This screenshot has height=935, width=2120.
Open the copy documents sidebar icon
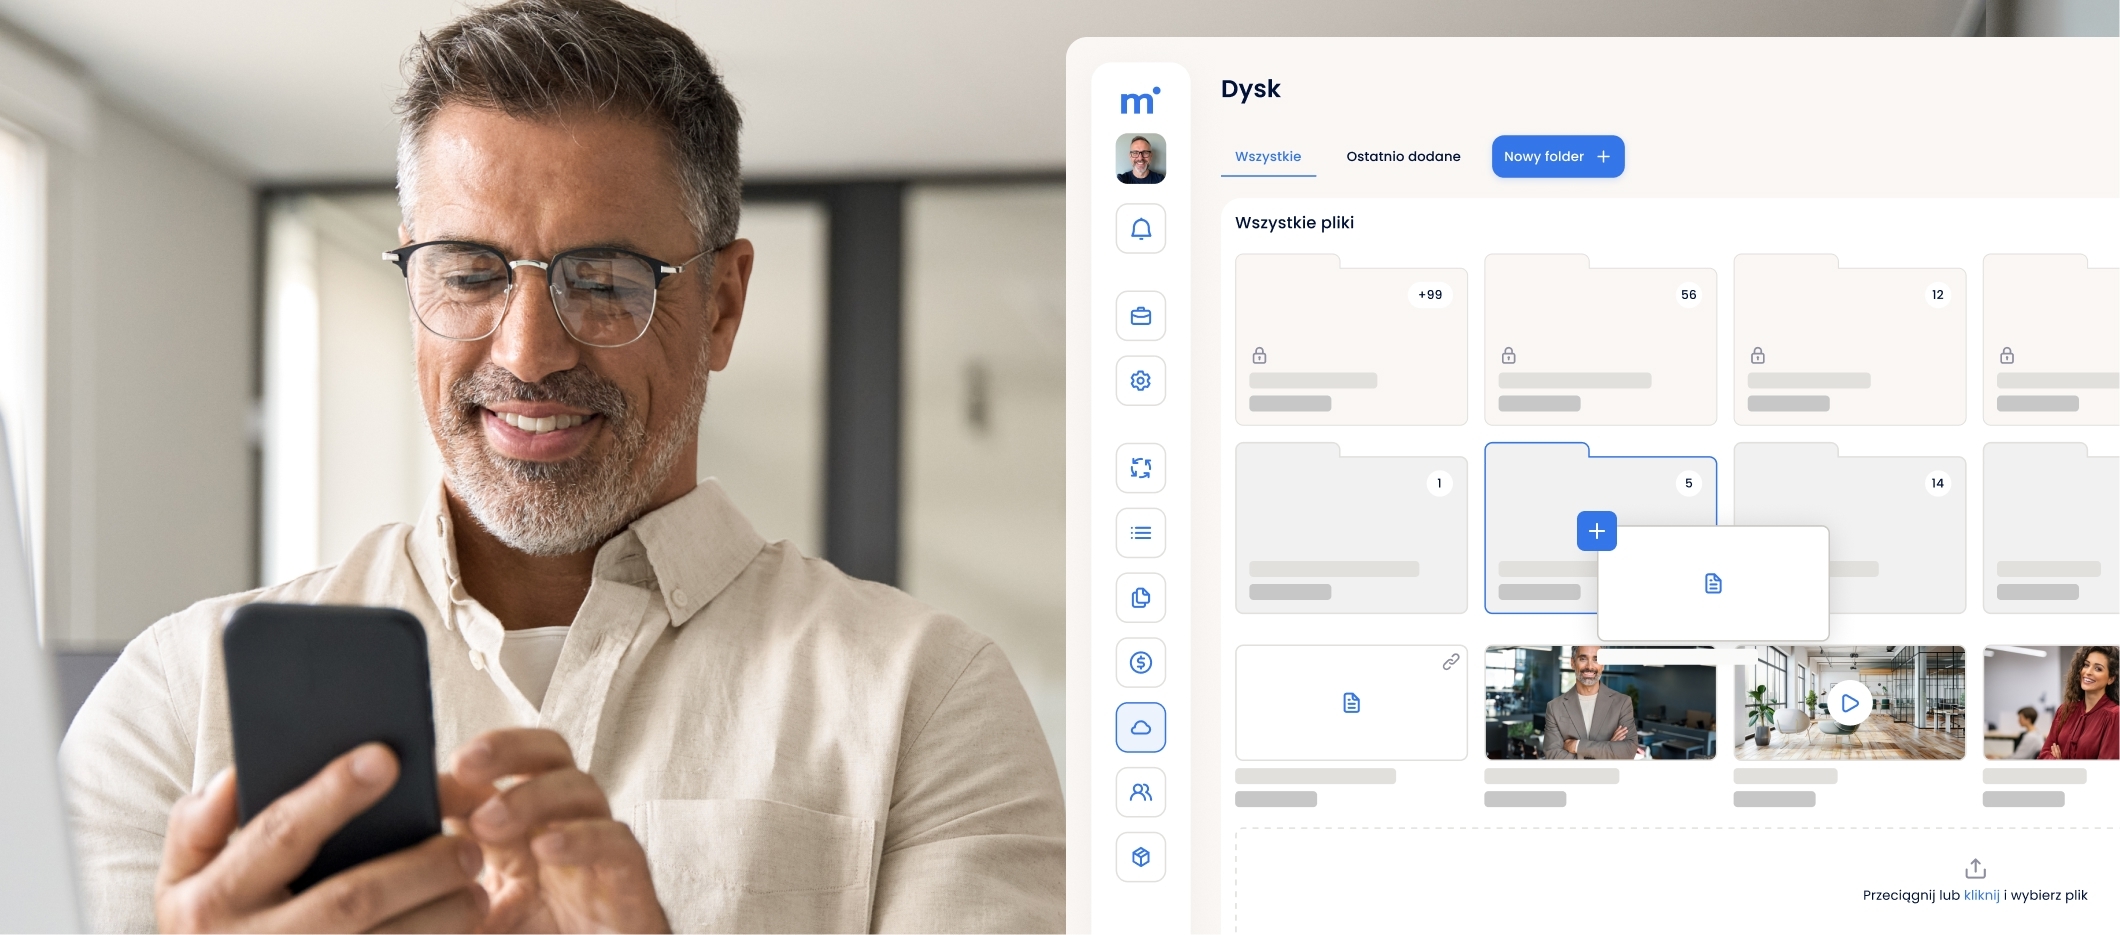(1140, 598)
